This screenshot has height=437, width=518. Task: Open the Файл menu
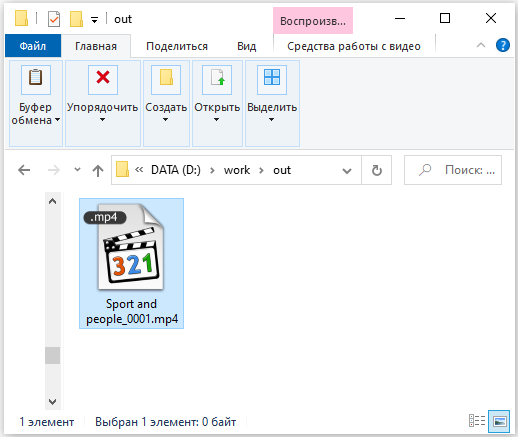33,46
